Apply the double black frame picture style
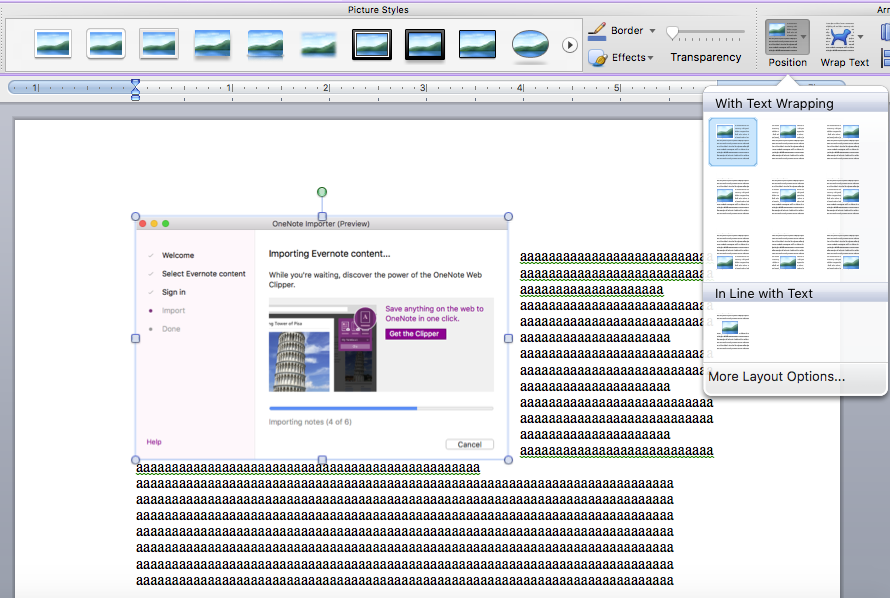This screenshot has width=890, height=598. [x=372, y=44]
